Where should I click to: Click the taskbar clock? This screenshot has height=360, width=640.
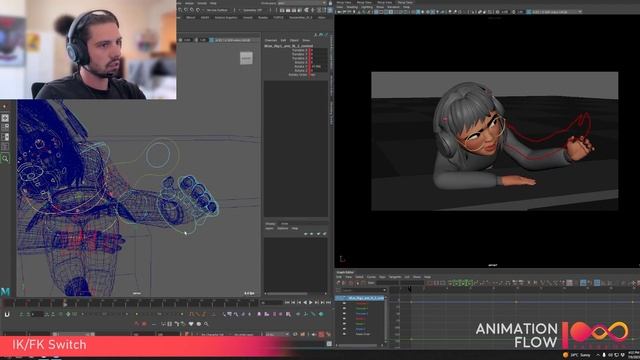634,355
